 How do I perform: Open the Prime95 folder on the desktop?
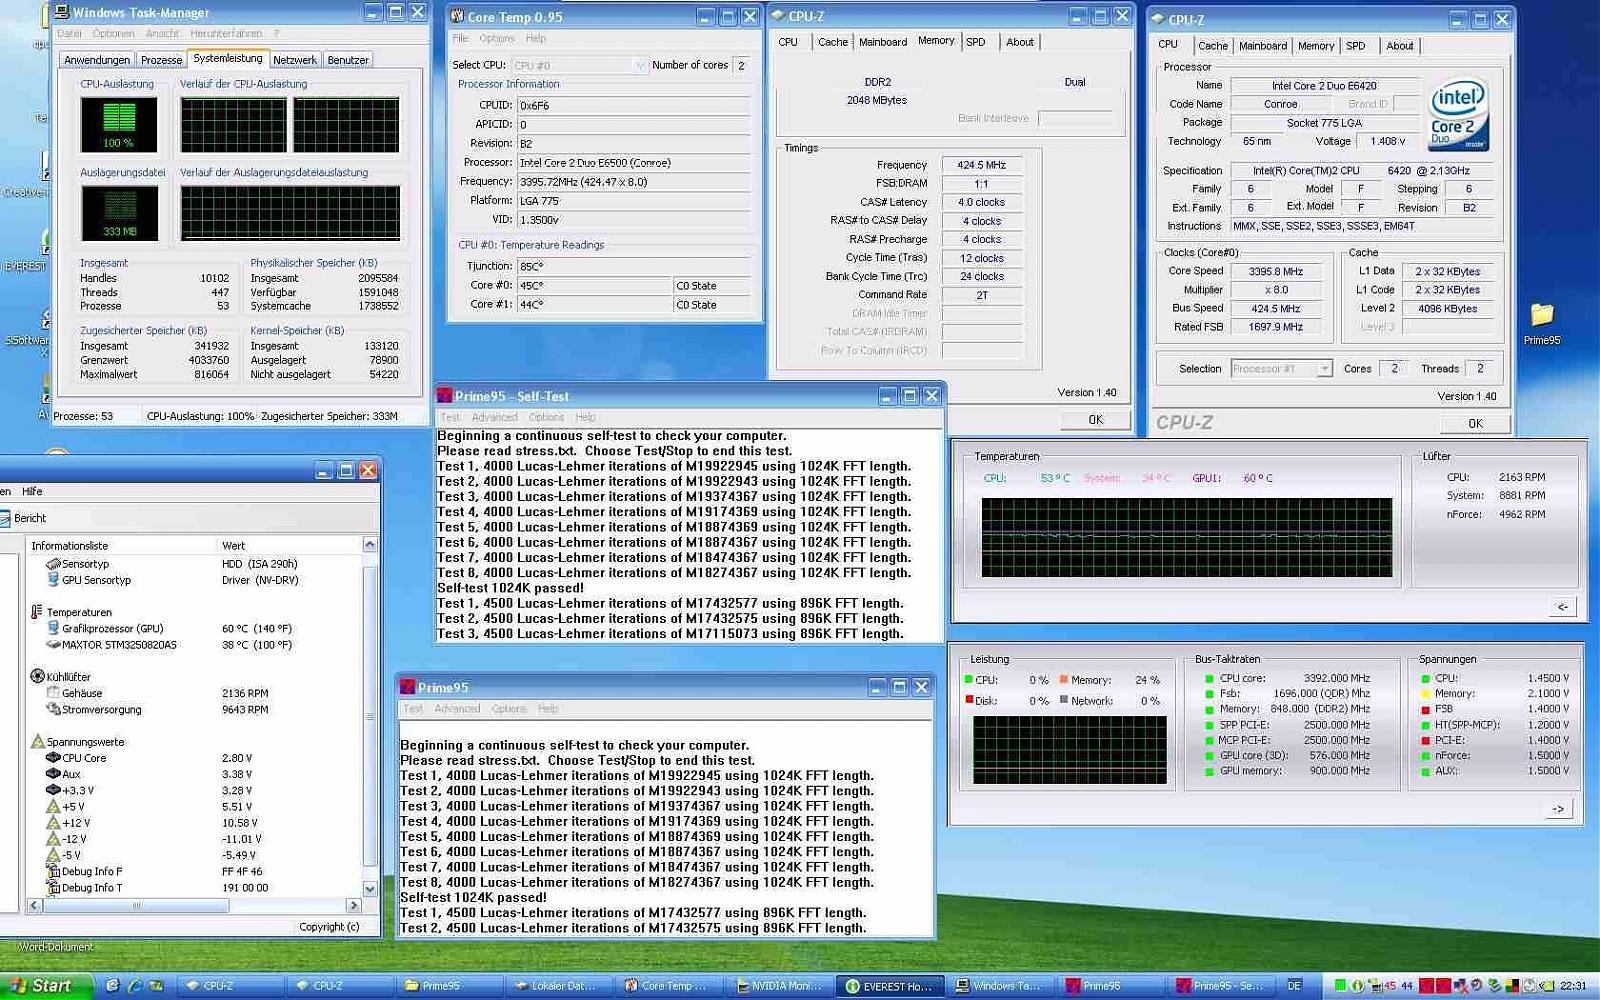click(x=1542, y=315)
